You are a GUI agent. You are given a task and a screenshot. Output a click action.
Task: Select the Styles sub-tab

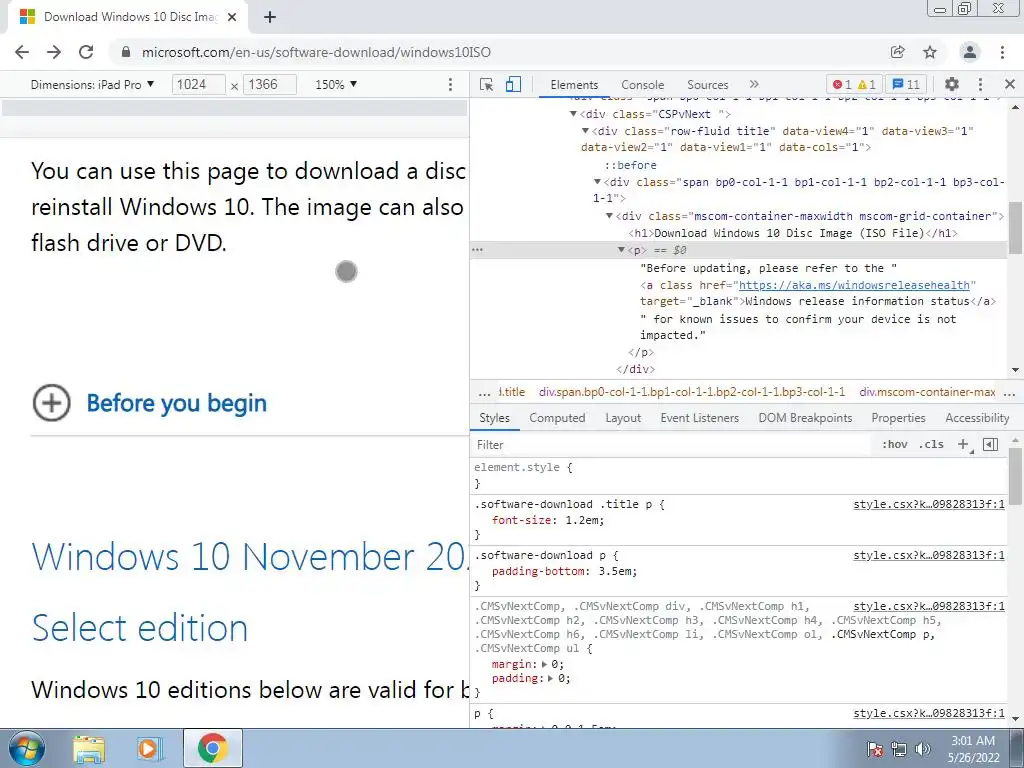tap(494, 418)
